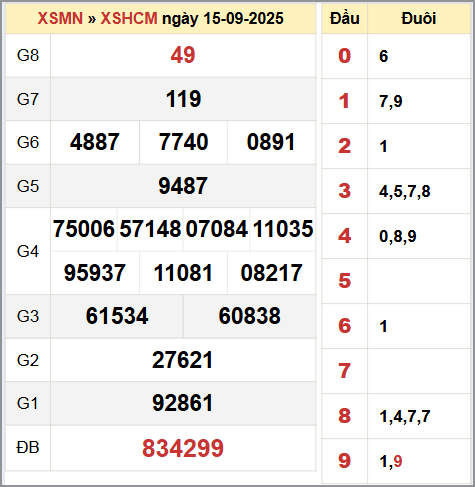Viewport: 475px width, 487px height.
Task: Click the Đuôi column header
Action: pos(419,18)
